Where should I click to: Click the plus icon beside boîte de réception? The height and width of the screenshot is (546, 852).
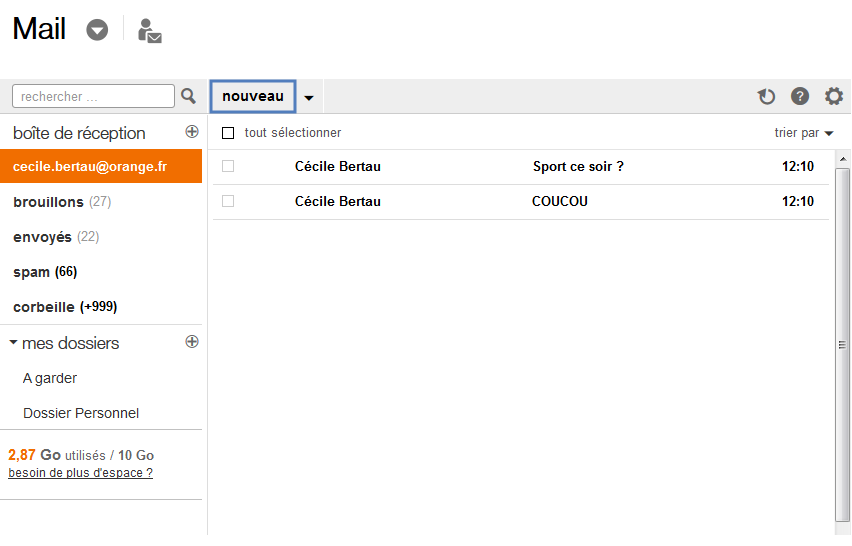coord(192,131)
